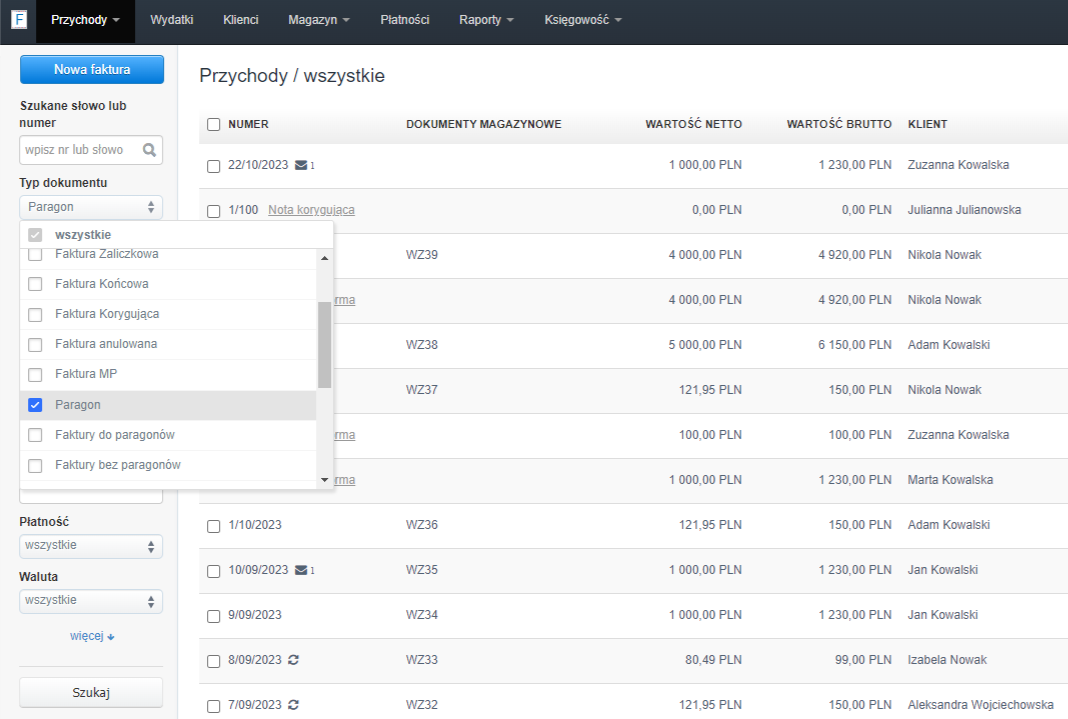Screen dimensions: 1068x719
Task: Click the F application logo icon
Action: (19, 20)
